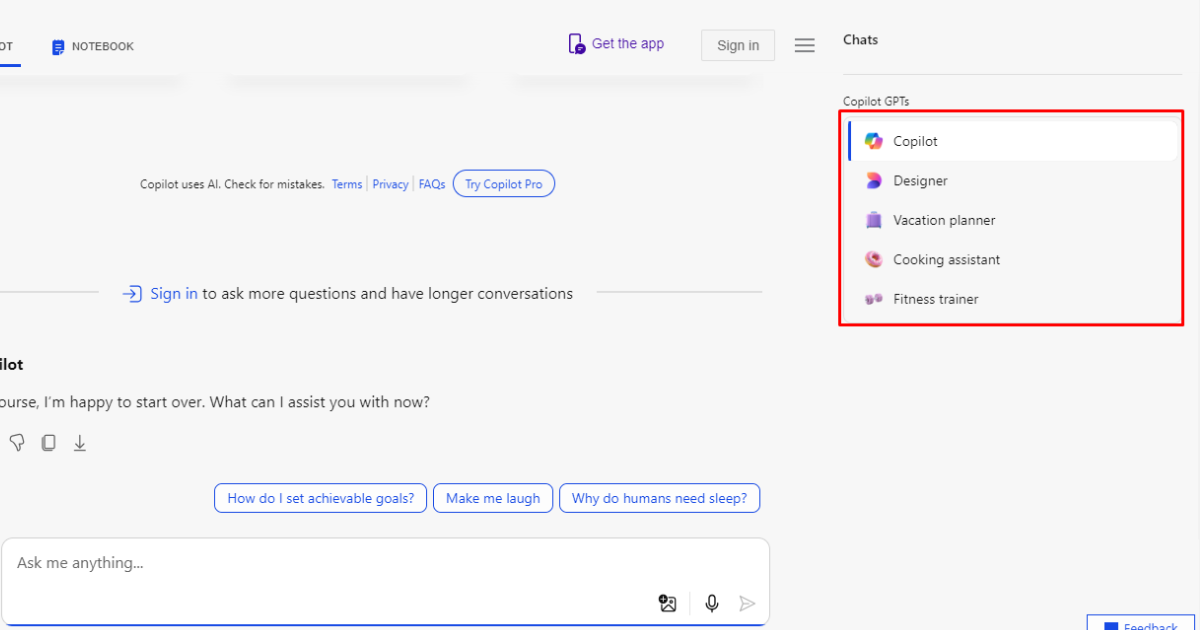Click the send arrow icon
The width and height of the screenshot is (1200, 630).
(747, 603)
